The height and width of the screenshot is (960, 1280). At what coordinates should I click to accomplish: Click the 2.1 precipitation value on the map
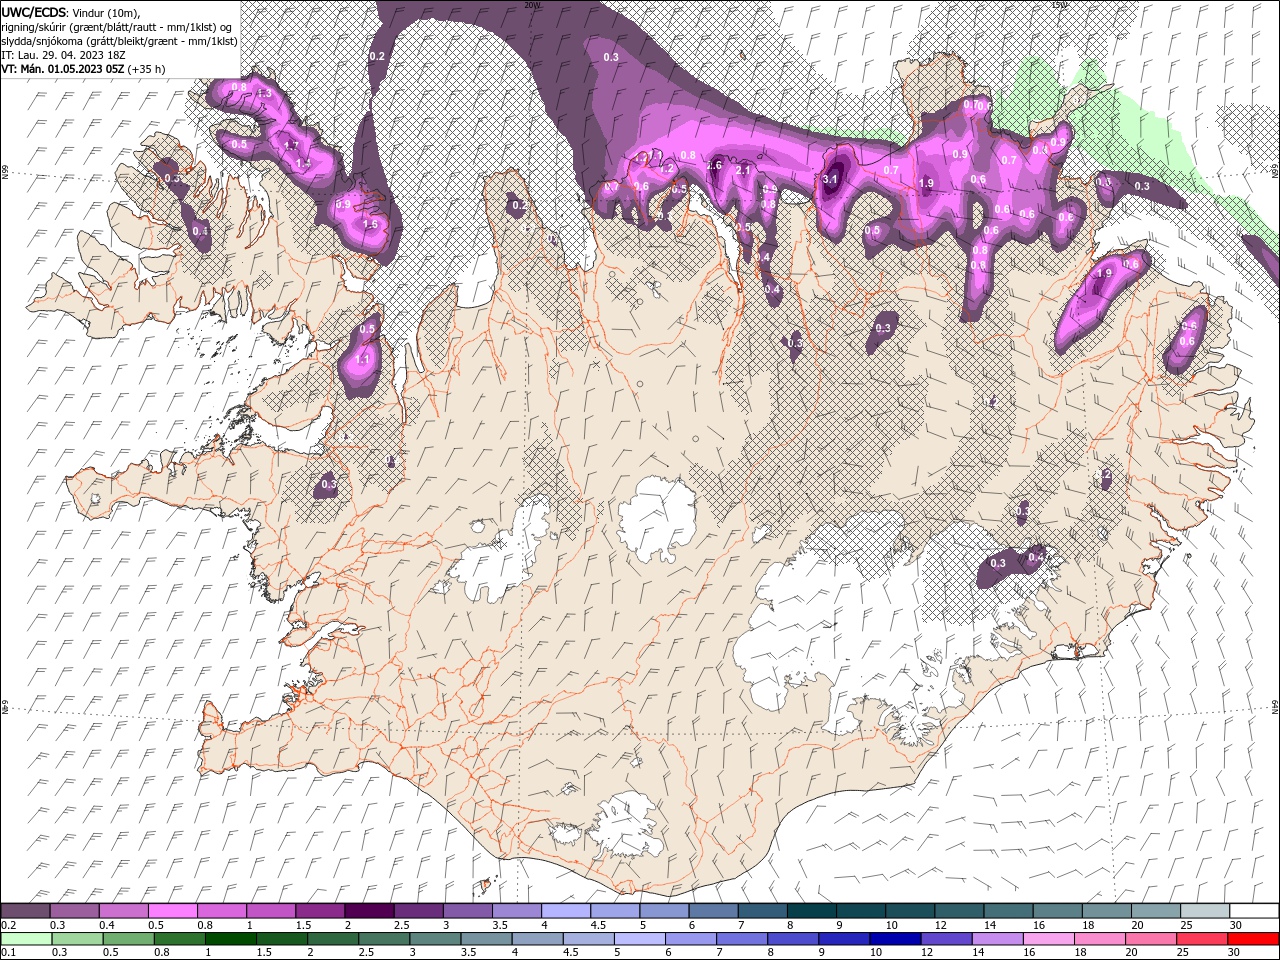click(743, 171)
